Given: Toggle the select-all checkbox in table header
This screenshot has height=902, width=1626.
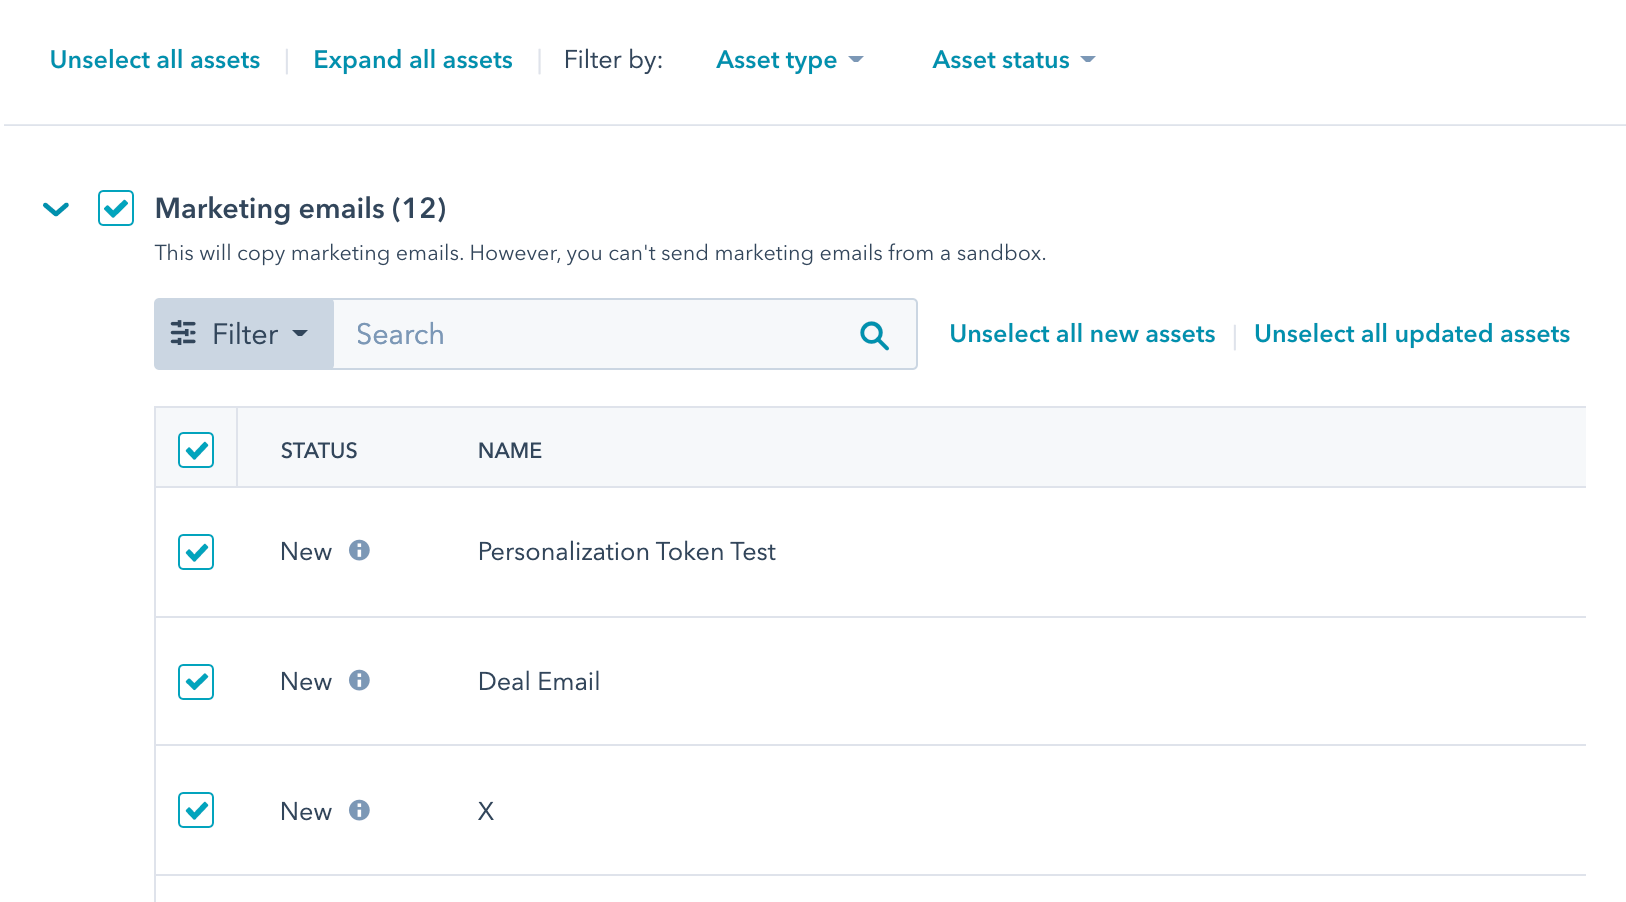Looking at the screenshot, I should (196, 450).
